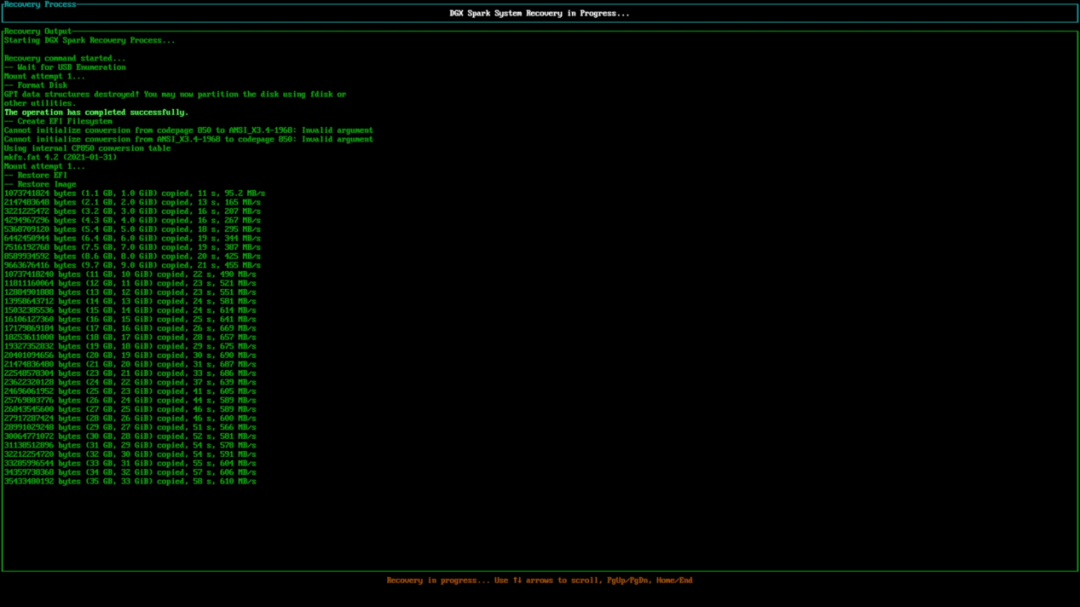This screenshot has height=607, width=1080.
Task: Click the "Recovery in progress..." footer hint
Action: coord(539,580)
